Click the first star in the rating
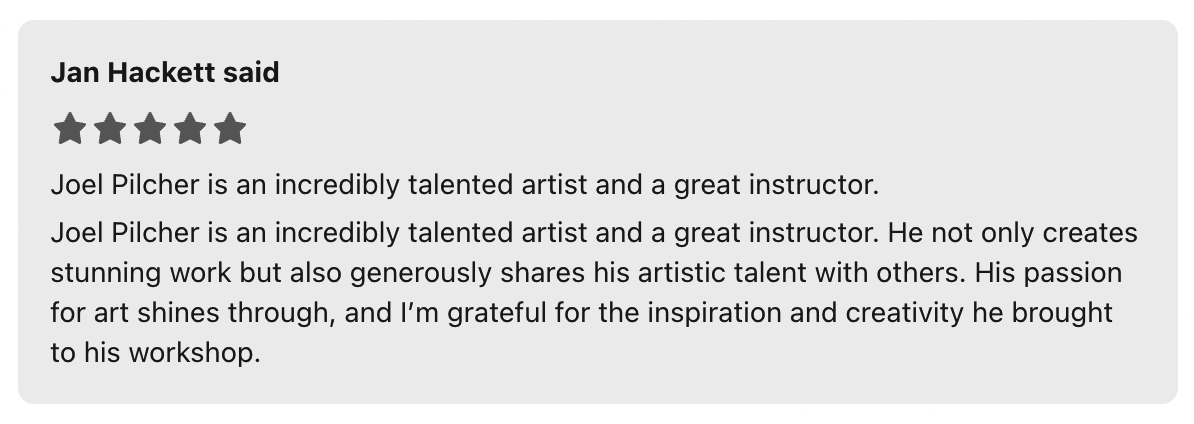Viewport: 1194px width, 424px height. [68, 129]
